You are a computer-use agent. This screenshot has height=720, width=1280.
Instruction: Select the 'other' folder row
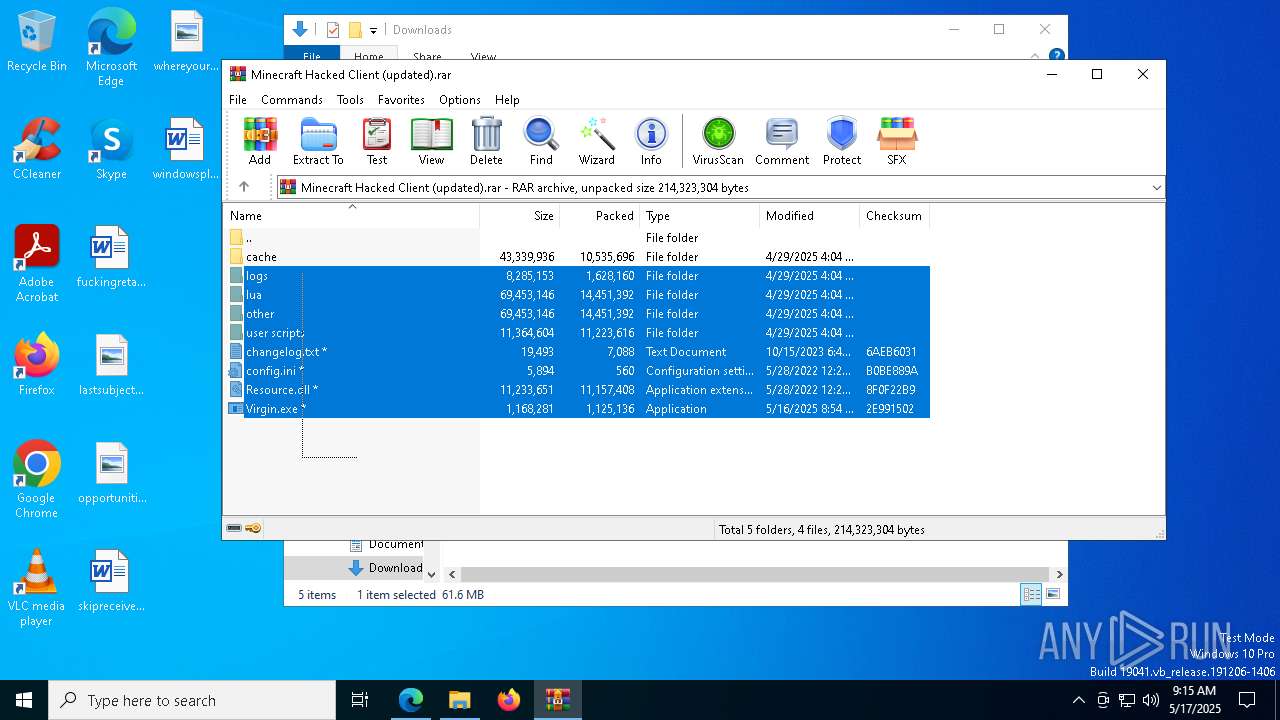pyautogui.click(x=578, y=314)
